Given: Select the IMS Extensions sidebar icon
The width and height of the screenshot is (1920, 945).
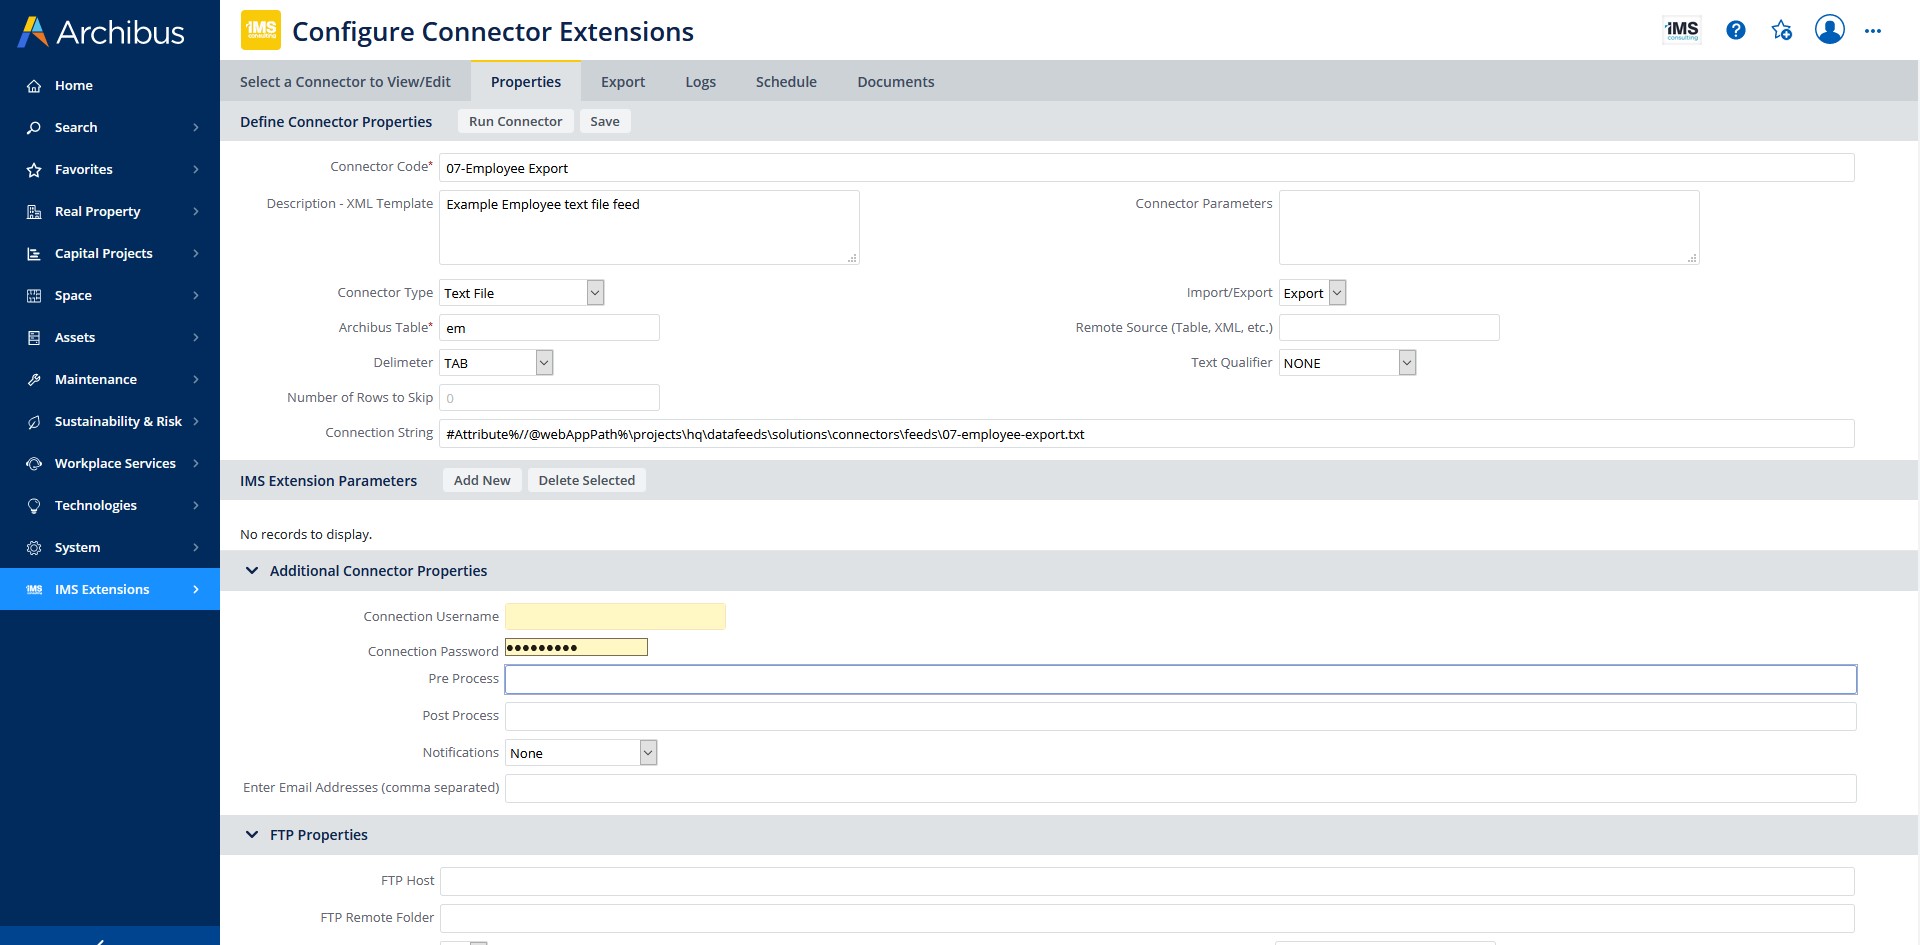Looking at the screenshot, I should [x=31, y=589].
